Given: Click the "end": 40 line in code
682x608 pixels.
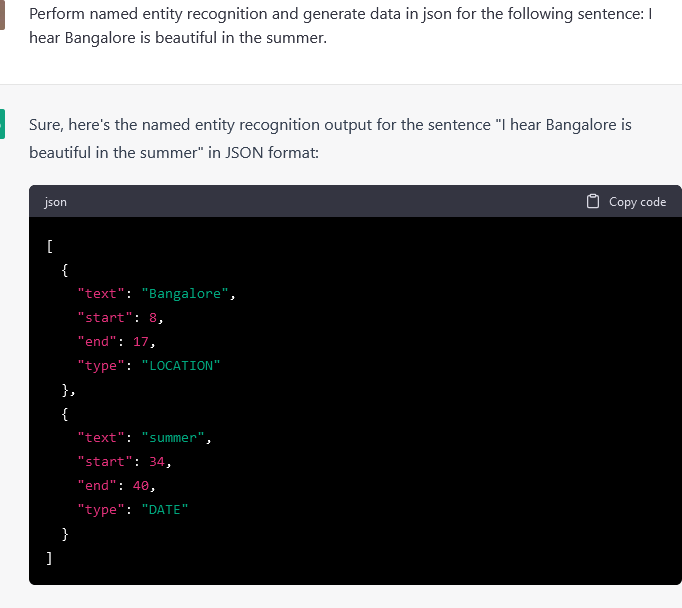Looking at the screenshot, I should pyautogui.click(x=116, y=486).
